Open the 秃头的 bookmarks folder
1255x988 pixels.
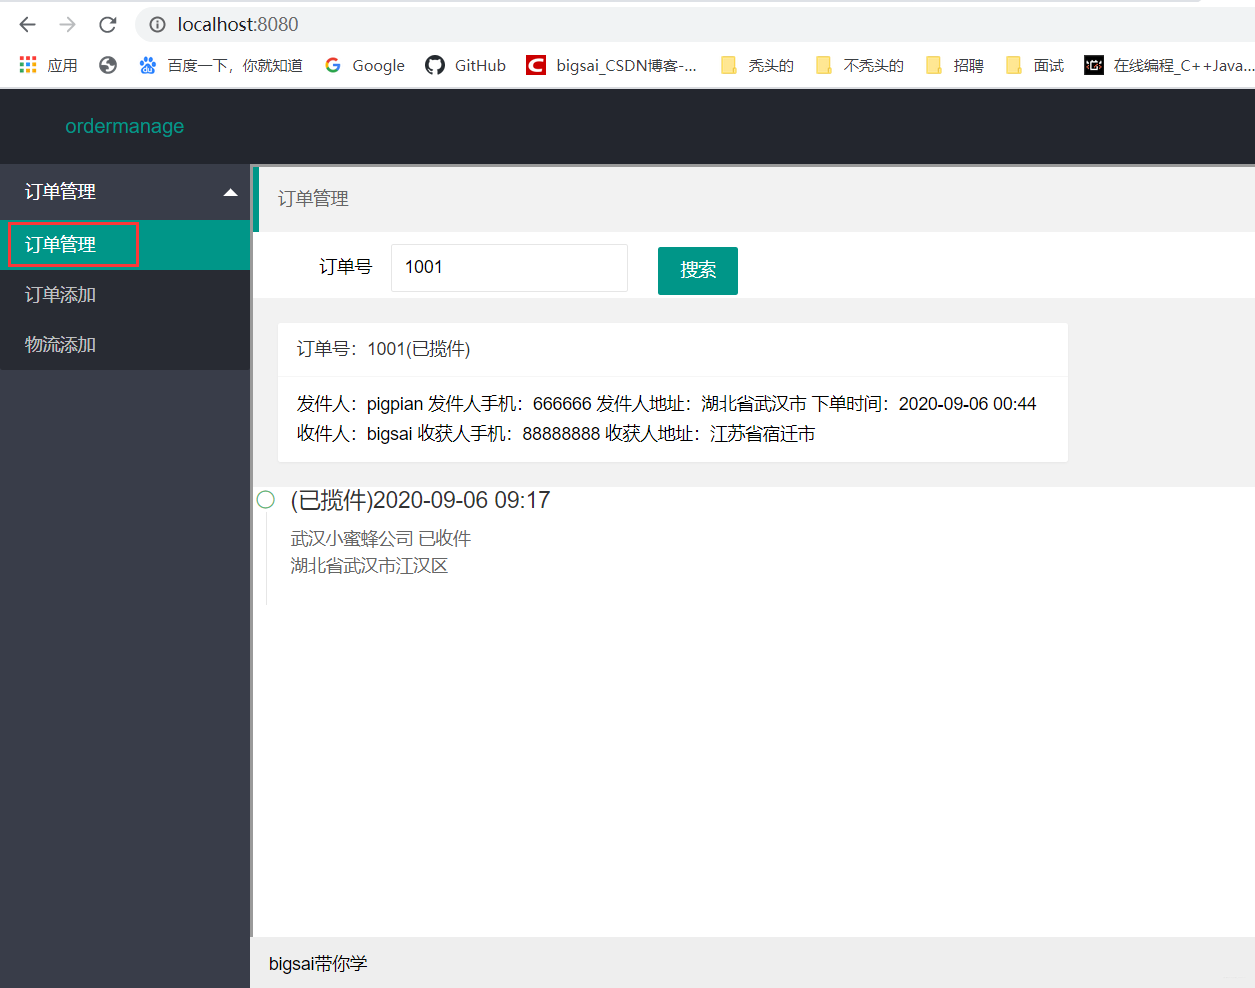(x=757, y=65)
